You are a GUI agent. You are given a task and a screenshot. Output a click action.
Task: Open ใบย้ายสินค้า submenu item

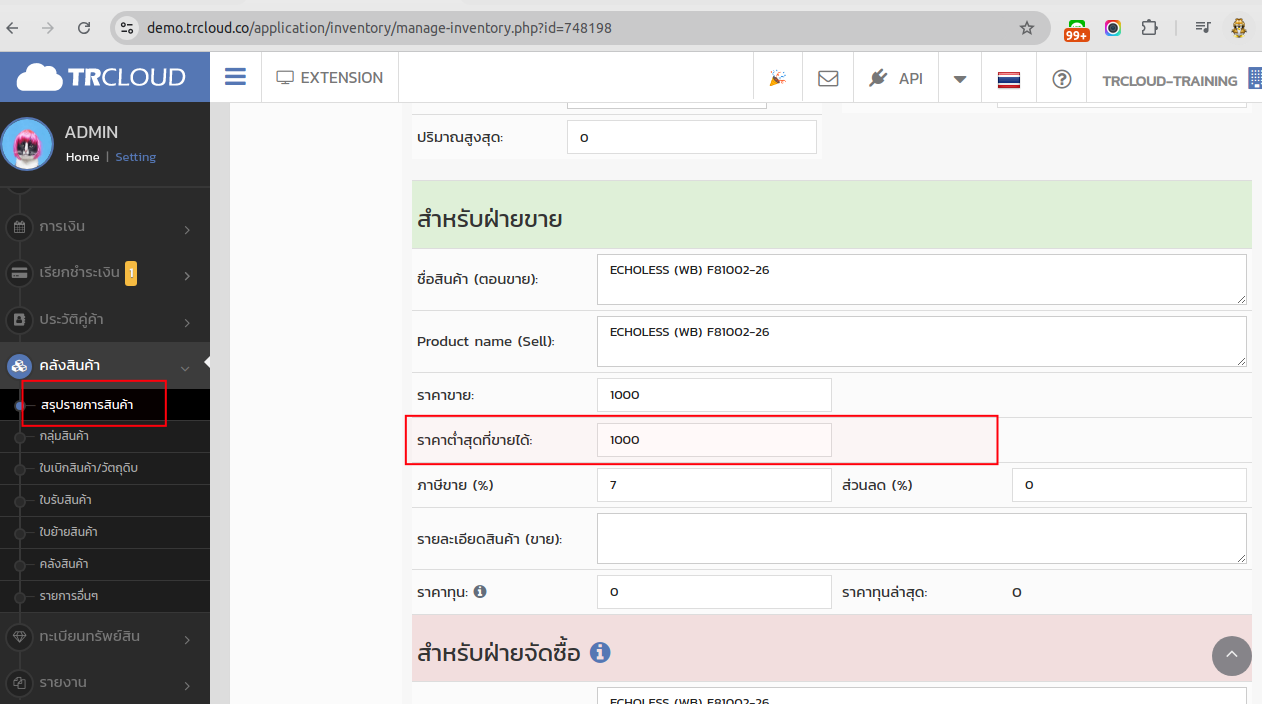coord(68,532)
